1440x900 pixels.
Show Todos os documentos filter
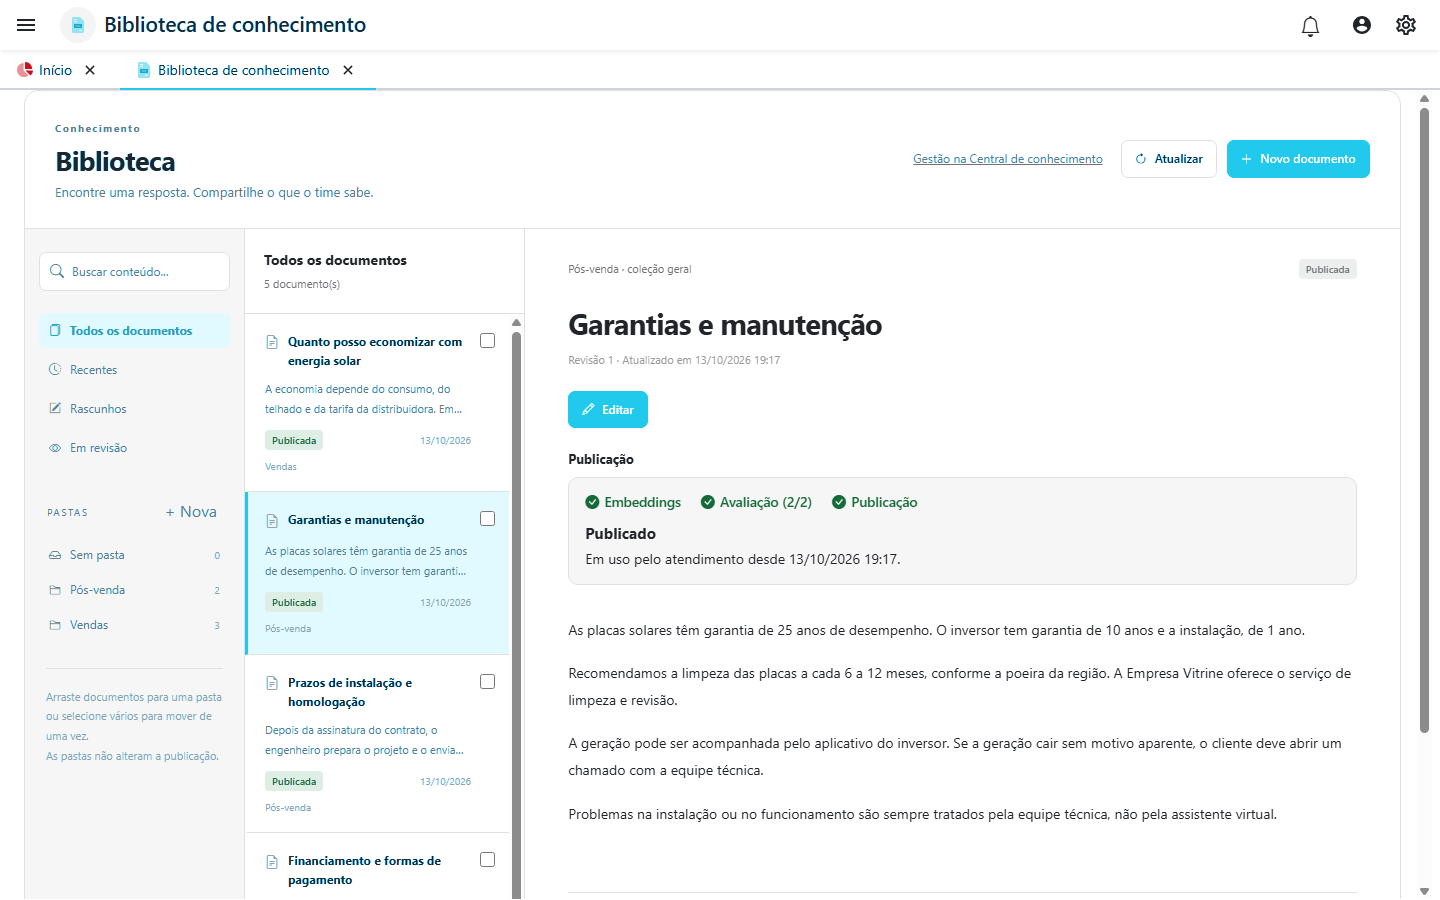[135, 331]
